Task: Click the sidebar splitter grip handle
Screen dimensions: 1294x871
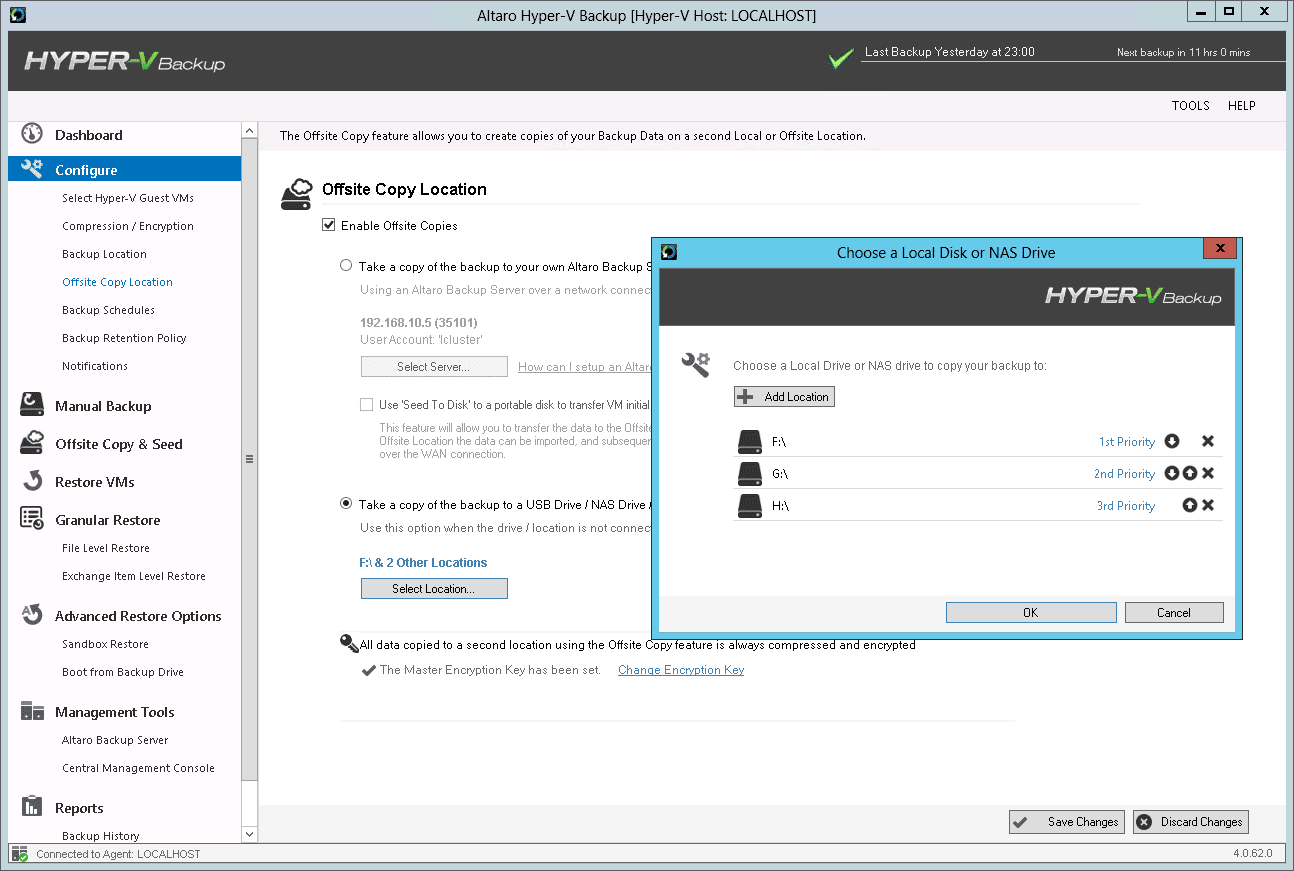Action: 249,459
